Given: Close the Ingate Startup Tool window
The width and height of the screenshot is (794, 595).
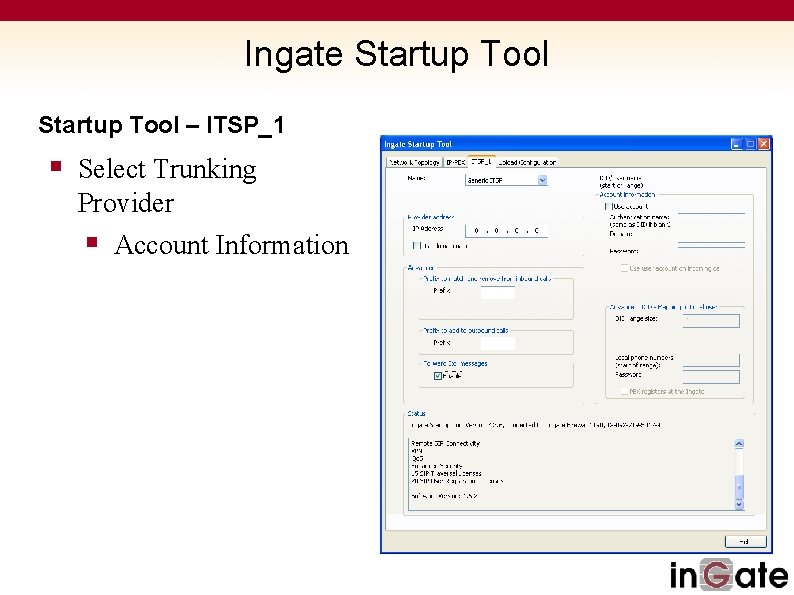Looking at the screenshot, I should (763, 144).
